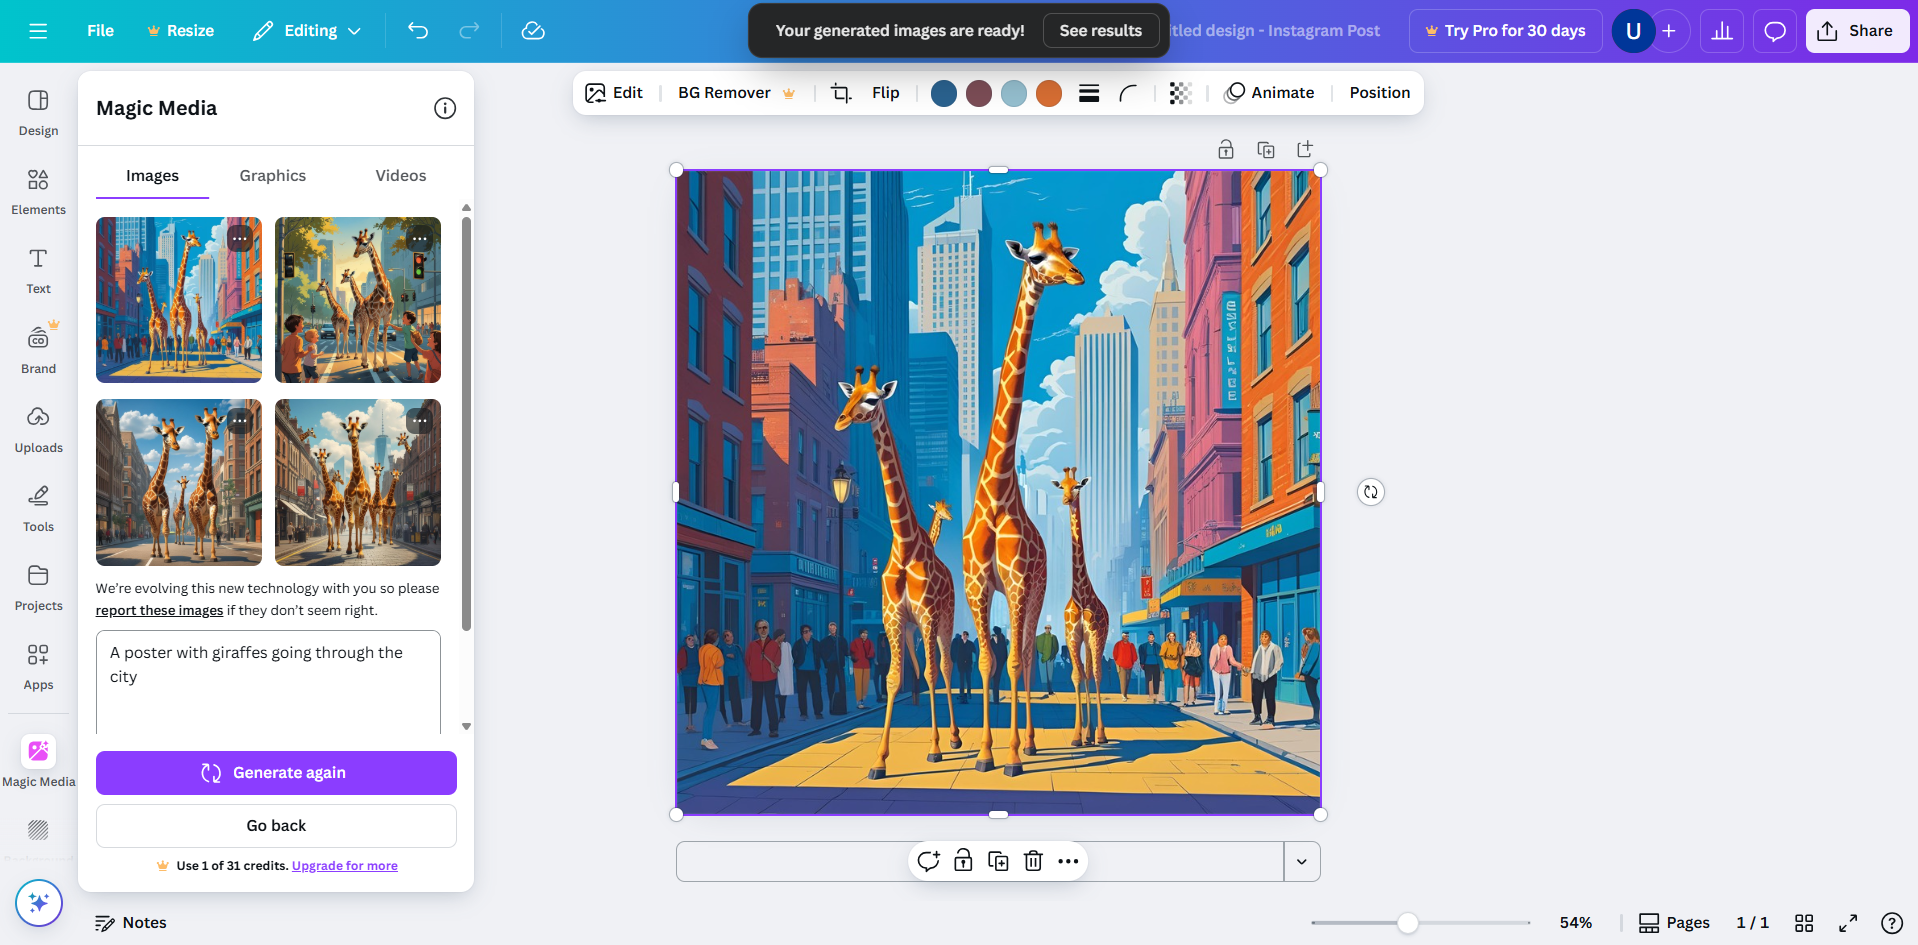Open the report these images link

(x=158, y=610)
